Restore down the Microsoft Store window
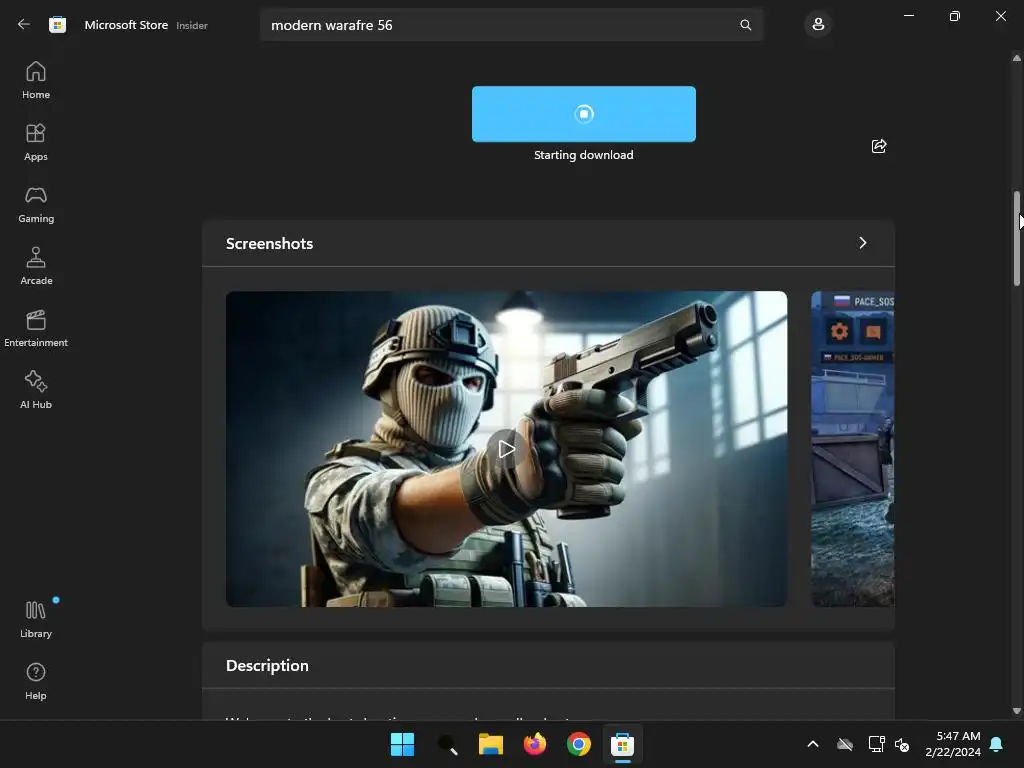 pyautogui.click(x=955, y=16)
